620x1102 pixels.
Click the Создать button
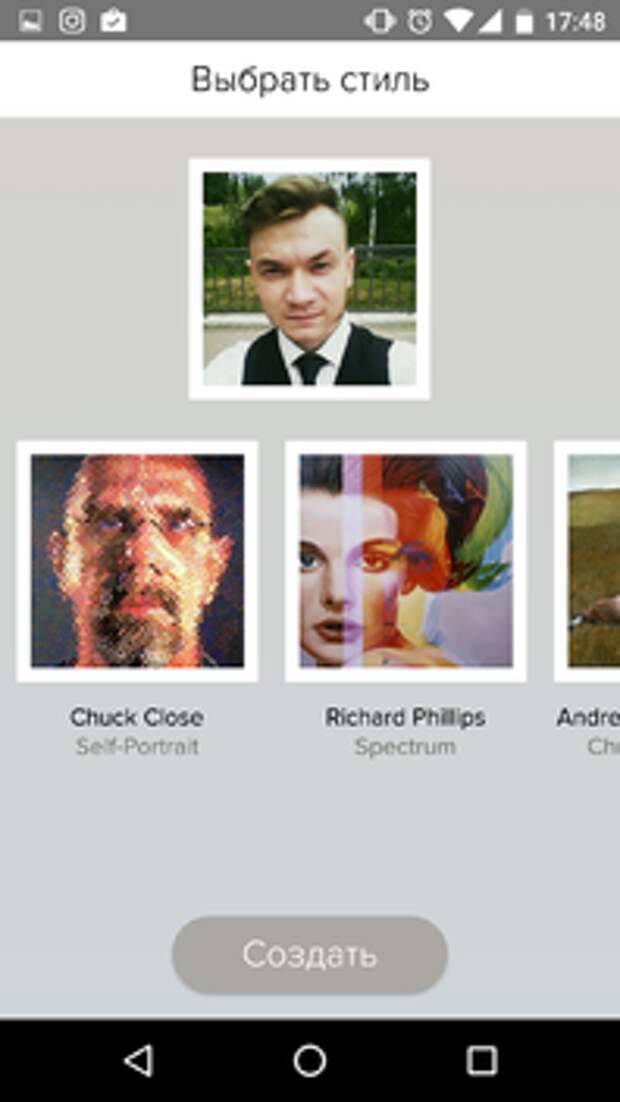(310, 954)
